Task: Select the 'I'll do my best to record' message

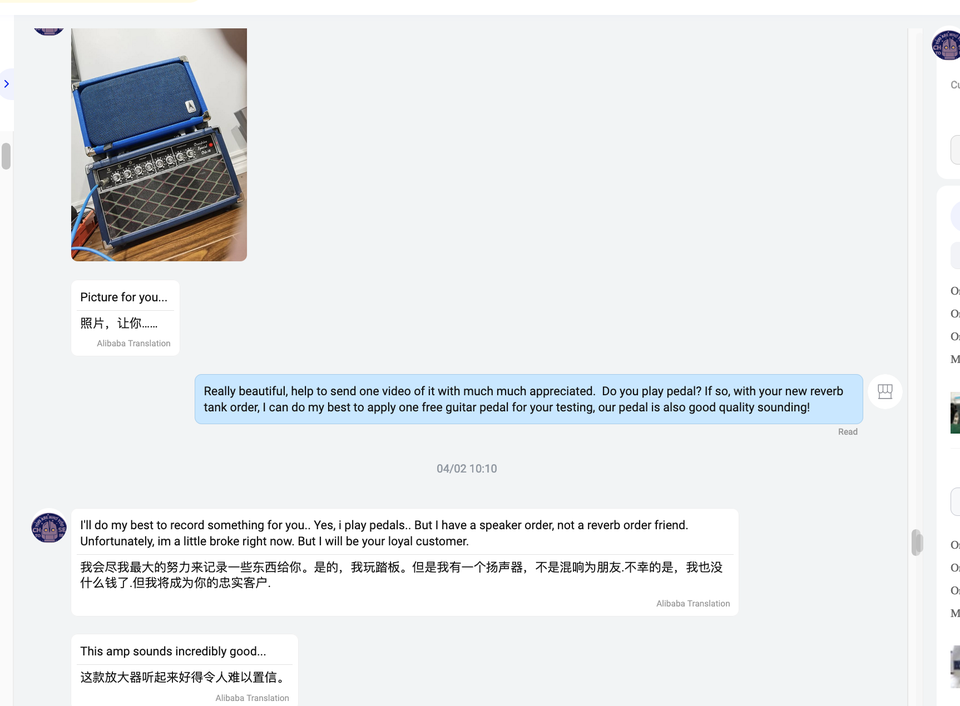Action: 405,562
